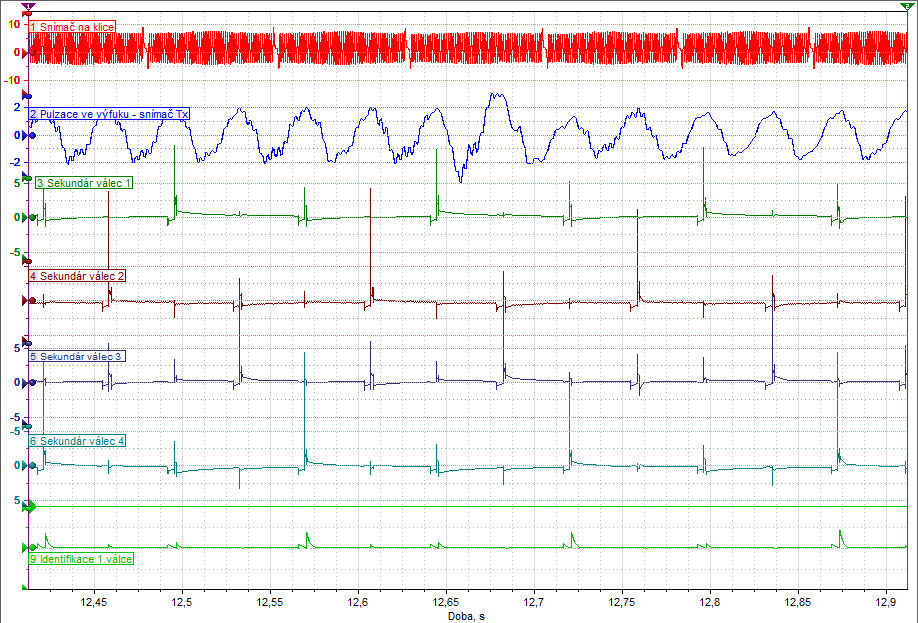Click bright green channel 9 zero-level marker
This screenshot has height=623, width=918.
(x=30, y=548)
